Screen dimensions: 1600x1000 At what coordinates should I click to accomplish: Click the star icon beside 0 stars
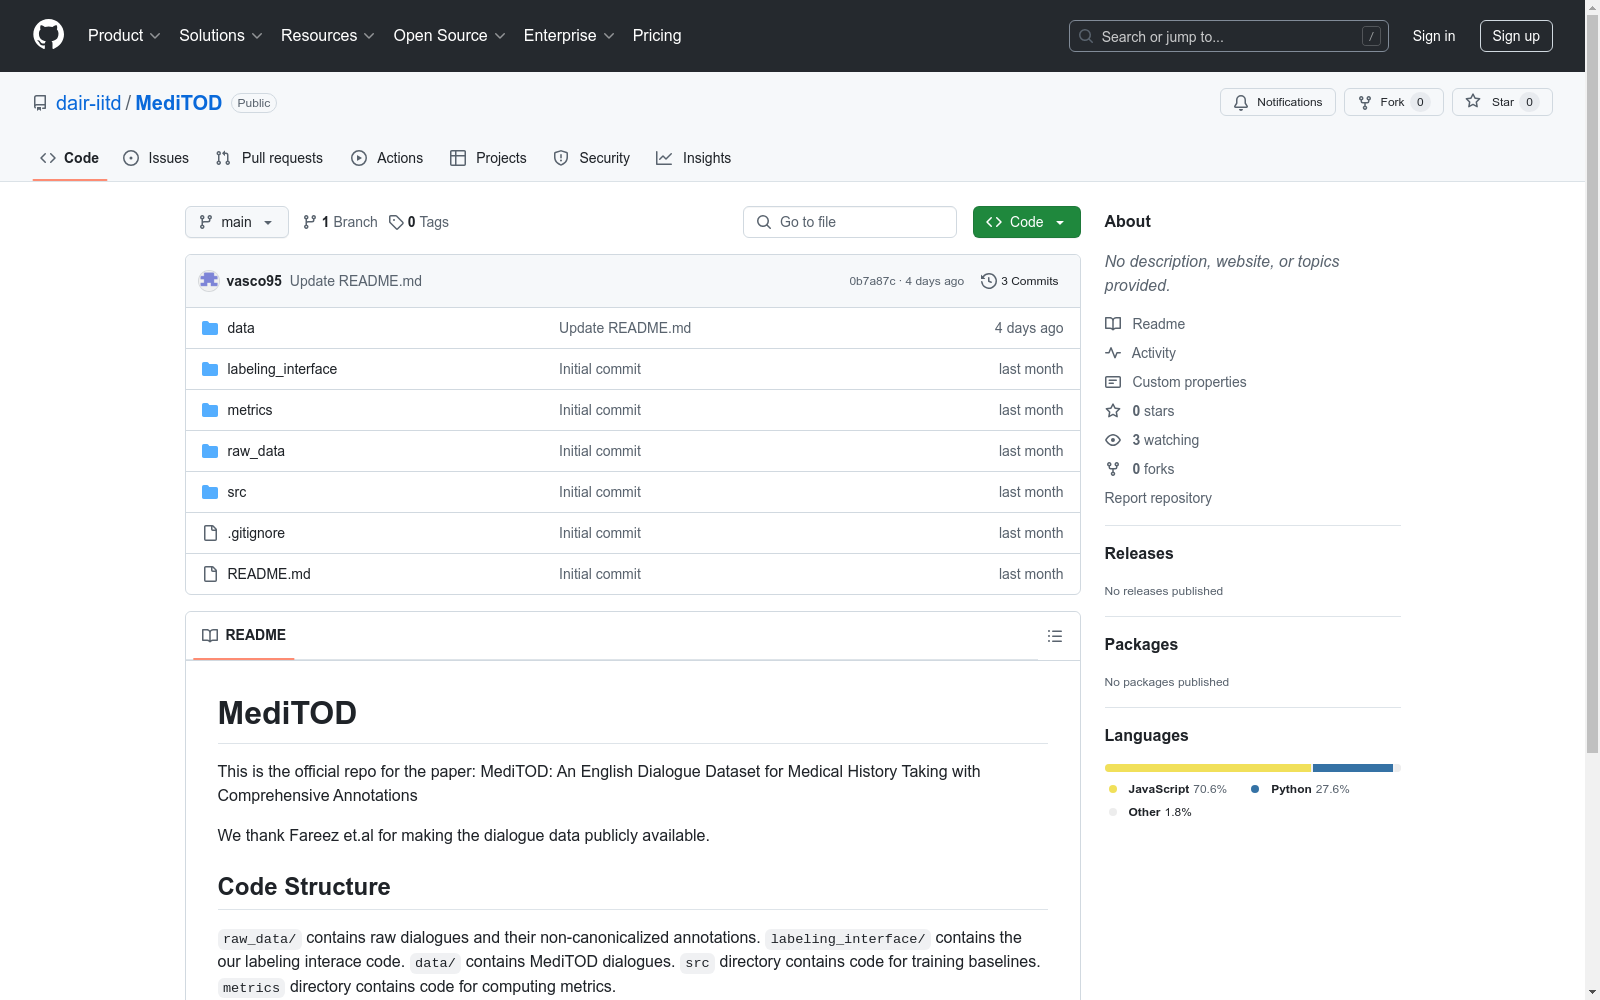pos(1113,411)
